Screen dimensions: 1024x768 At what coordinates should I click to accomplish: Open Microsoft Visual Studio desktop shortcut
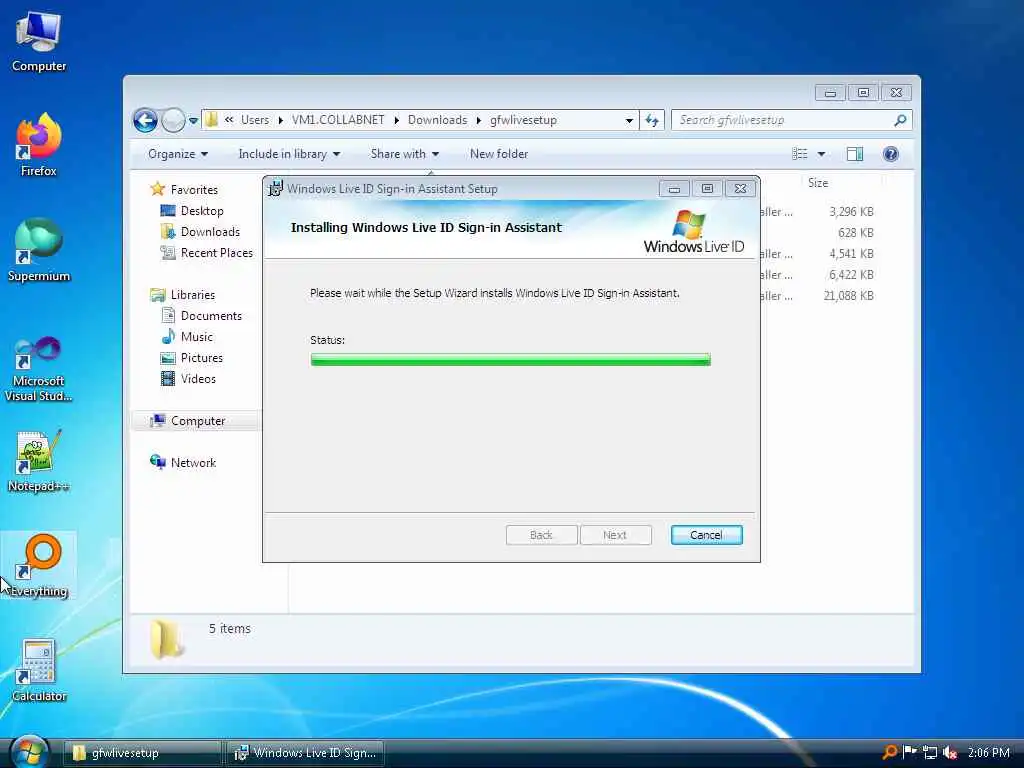pos(39,369)
